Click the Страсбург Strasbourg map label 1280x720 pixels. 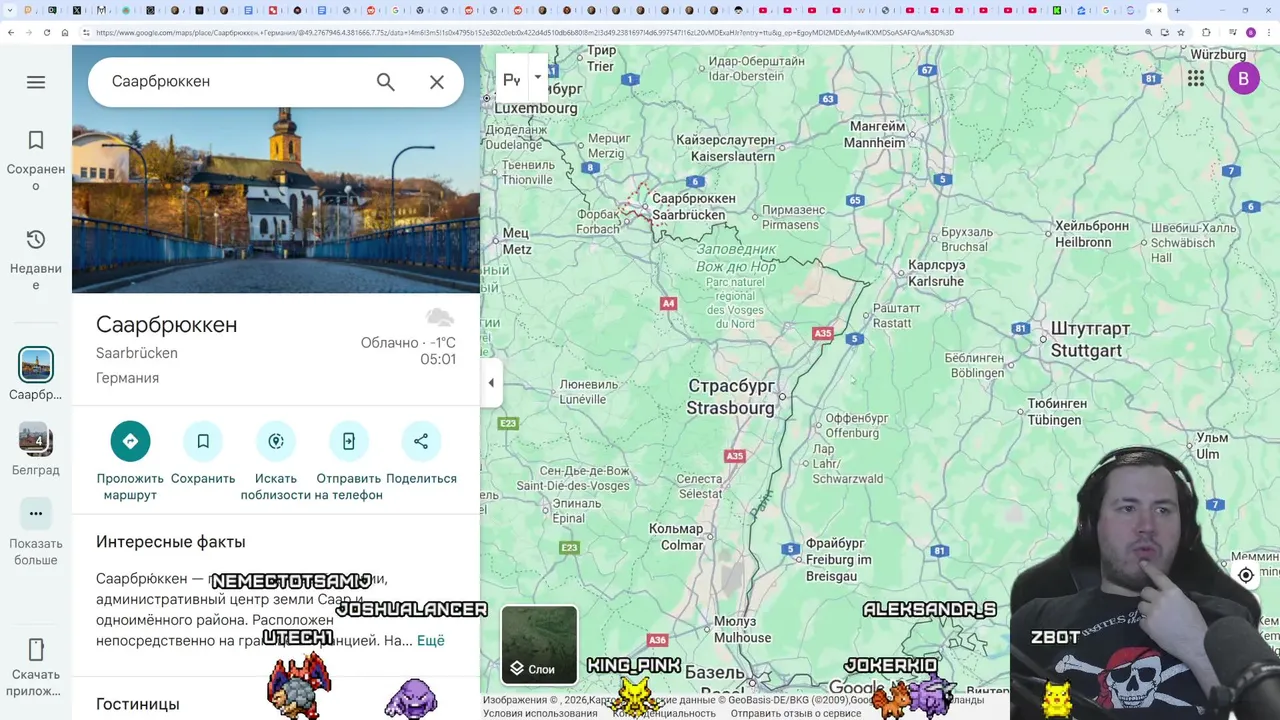[731, 397]
